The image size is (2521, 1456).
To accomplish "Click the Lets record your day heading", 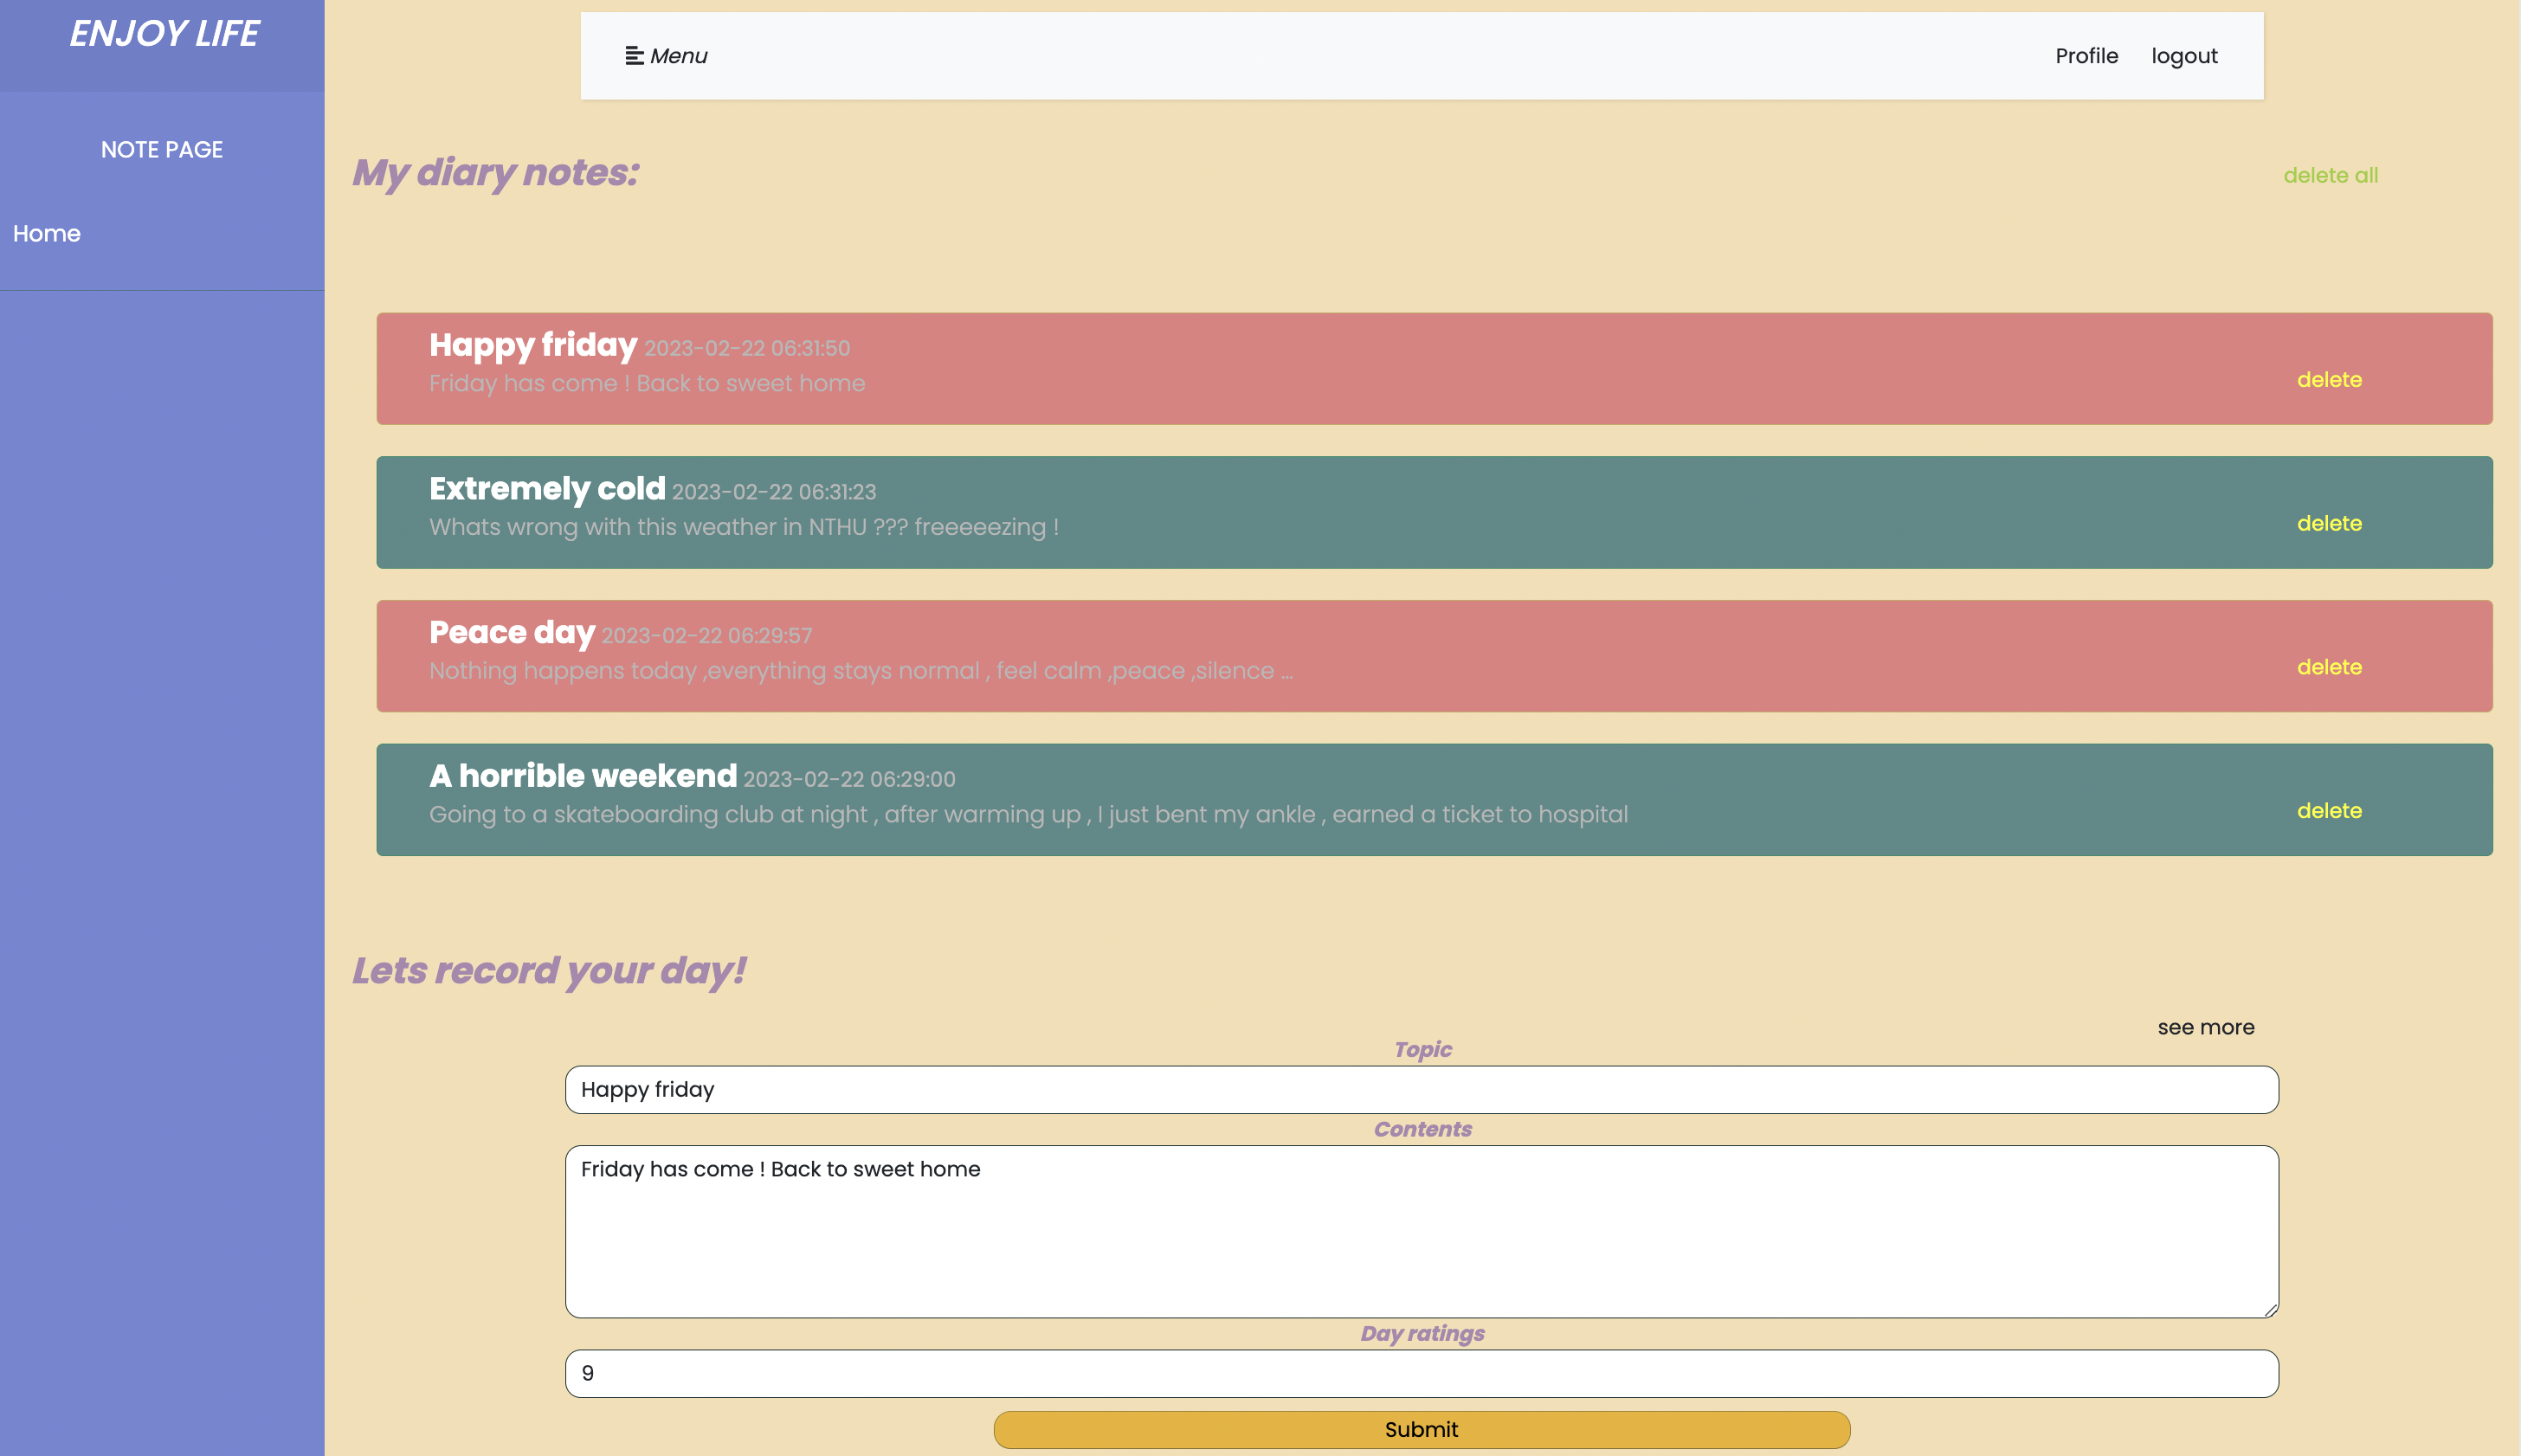I will (x=549, y=971).
